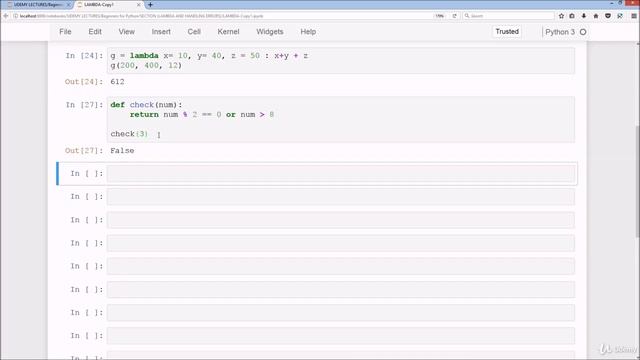Click the Pocket icon in toolbar
Viewport: 640px width, 360px height.
(x=608, y=16)
